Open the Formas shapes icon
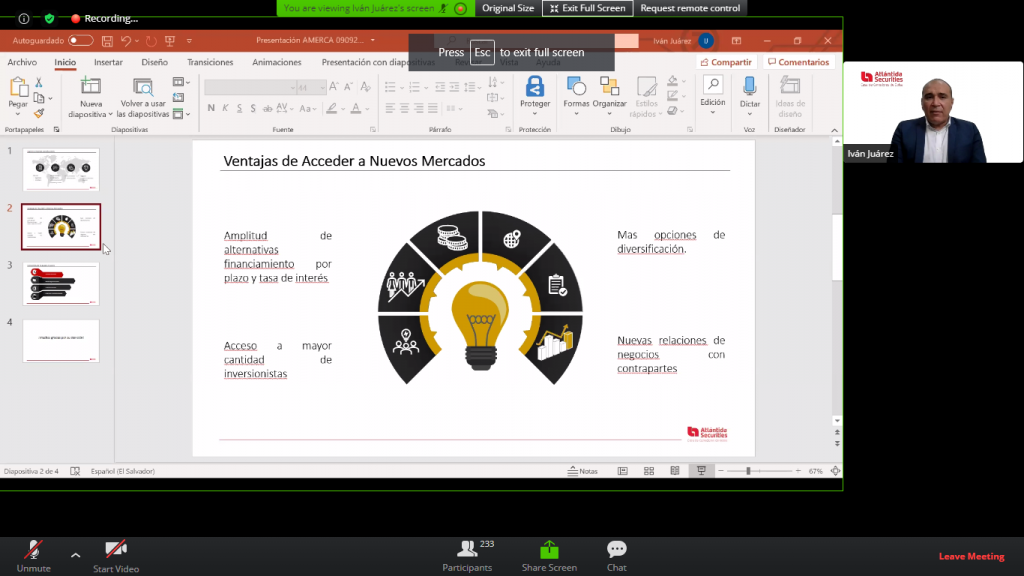The height and width of the screenshot is (576, 1024). click(576, 86)
